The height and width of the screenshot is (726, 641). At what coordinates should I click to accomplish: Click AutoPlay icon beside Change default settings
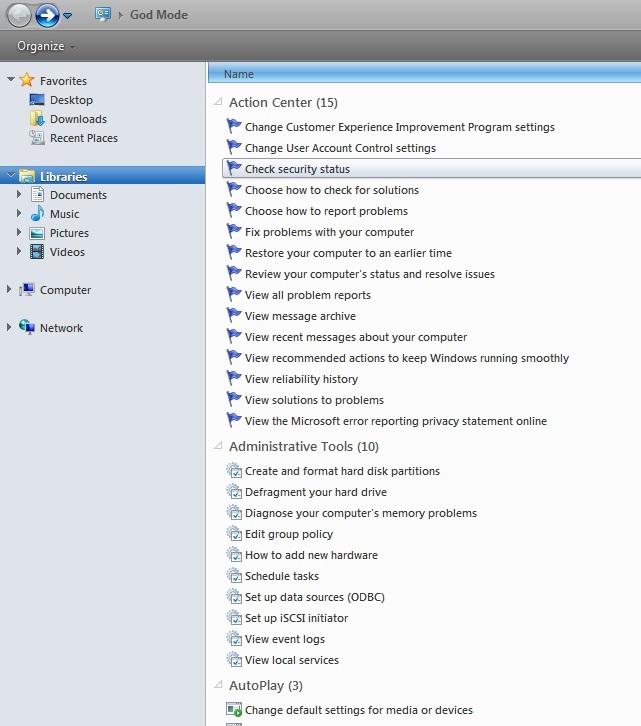tap(234, 709)
